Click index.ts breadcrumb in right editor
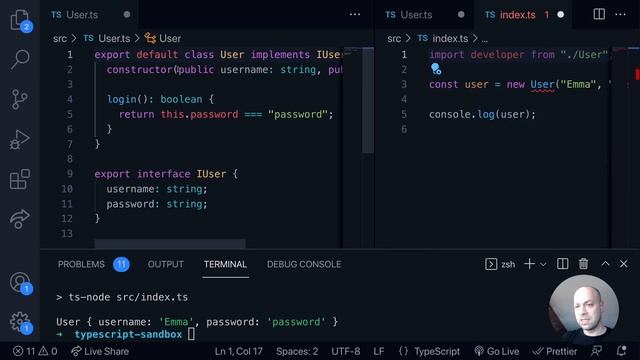 (443, 39)
